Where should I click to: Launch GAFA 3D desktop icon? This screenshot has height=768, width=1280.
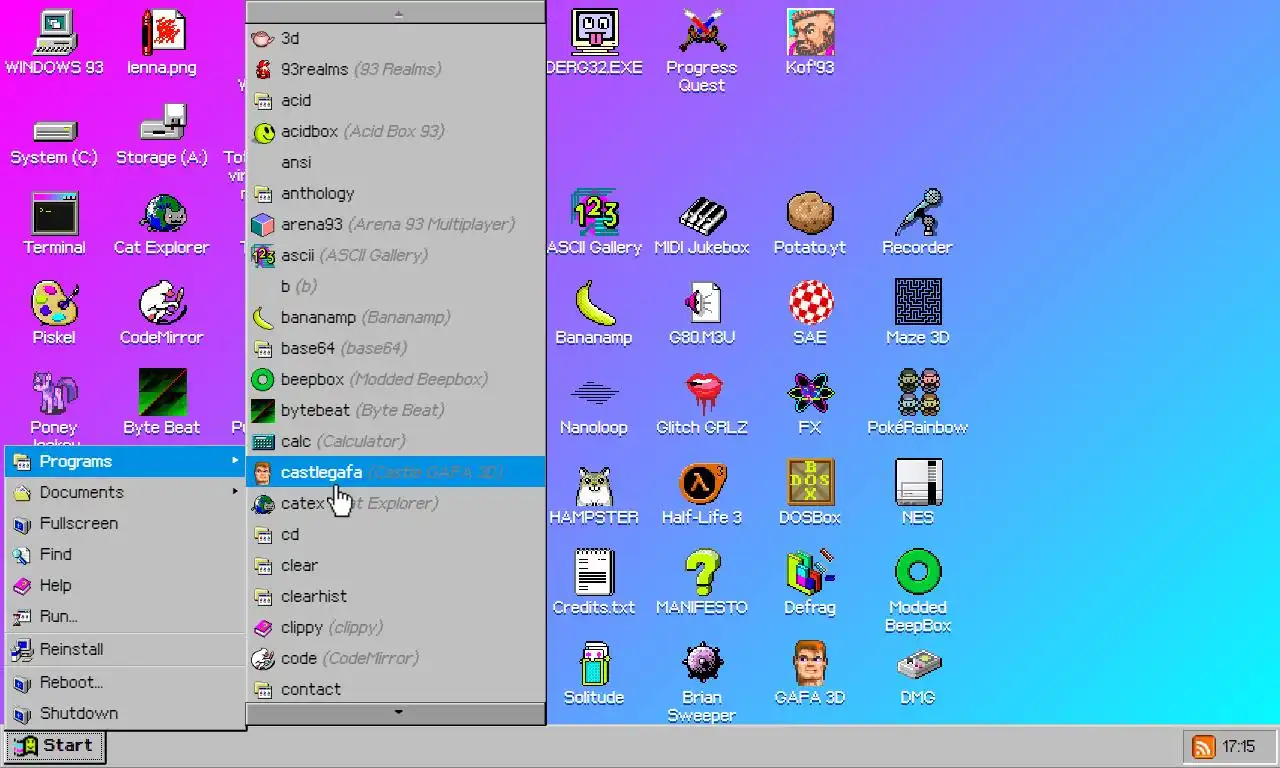point(810,673)
